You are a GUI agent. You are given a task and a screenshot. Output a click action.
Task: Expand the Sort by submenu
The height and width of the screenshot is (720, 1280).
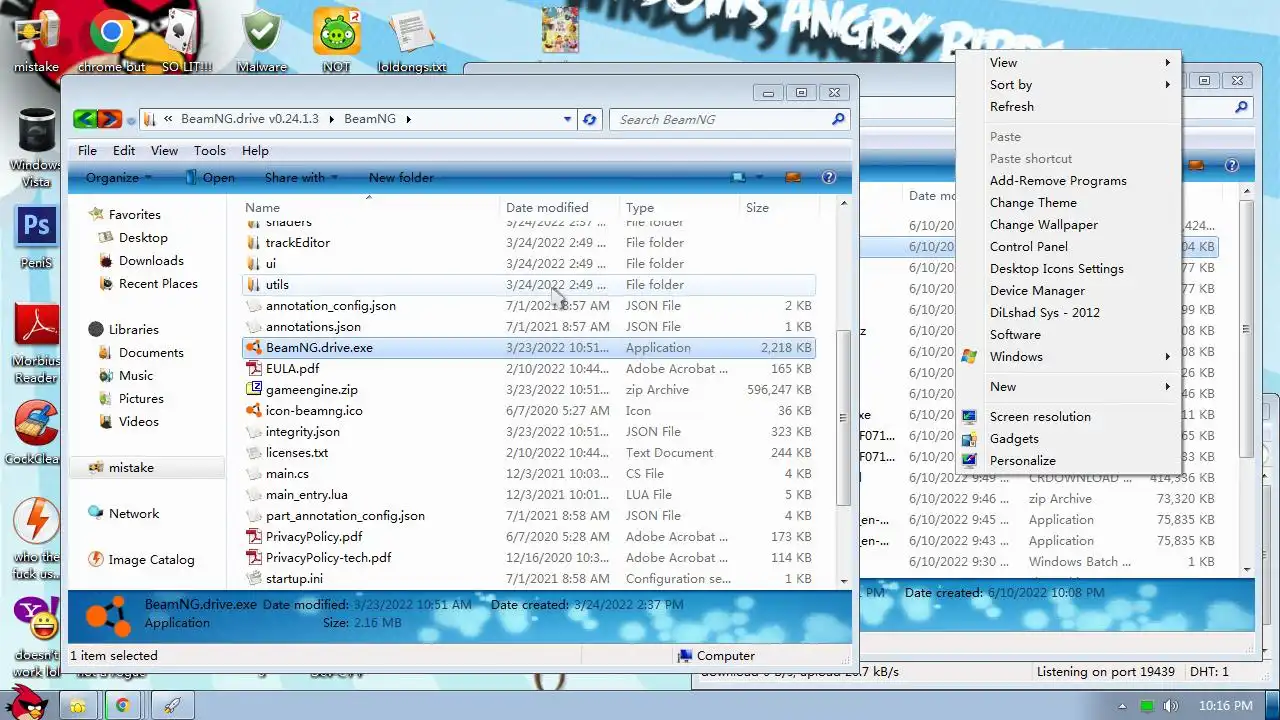point(1068,84)
